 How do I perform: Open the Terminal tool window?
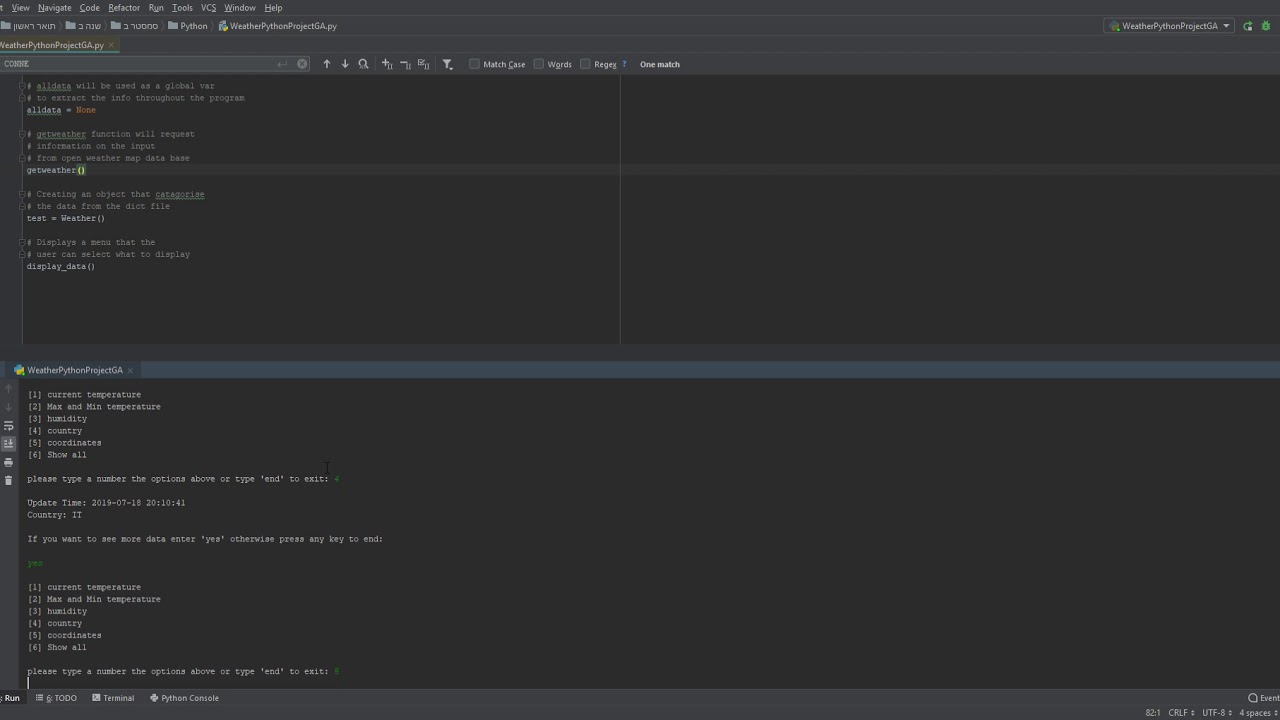(112, 698)
